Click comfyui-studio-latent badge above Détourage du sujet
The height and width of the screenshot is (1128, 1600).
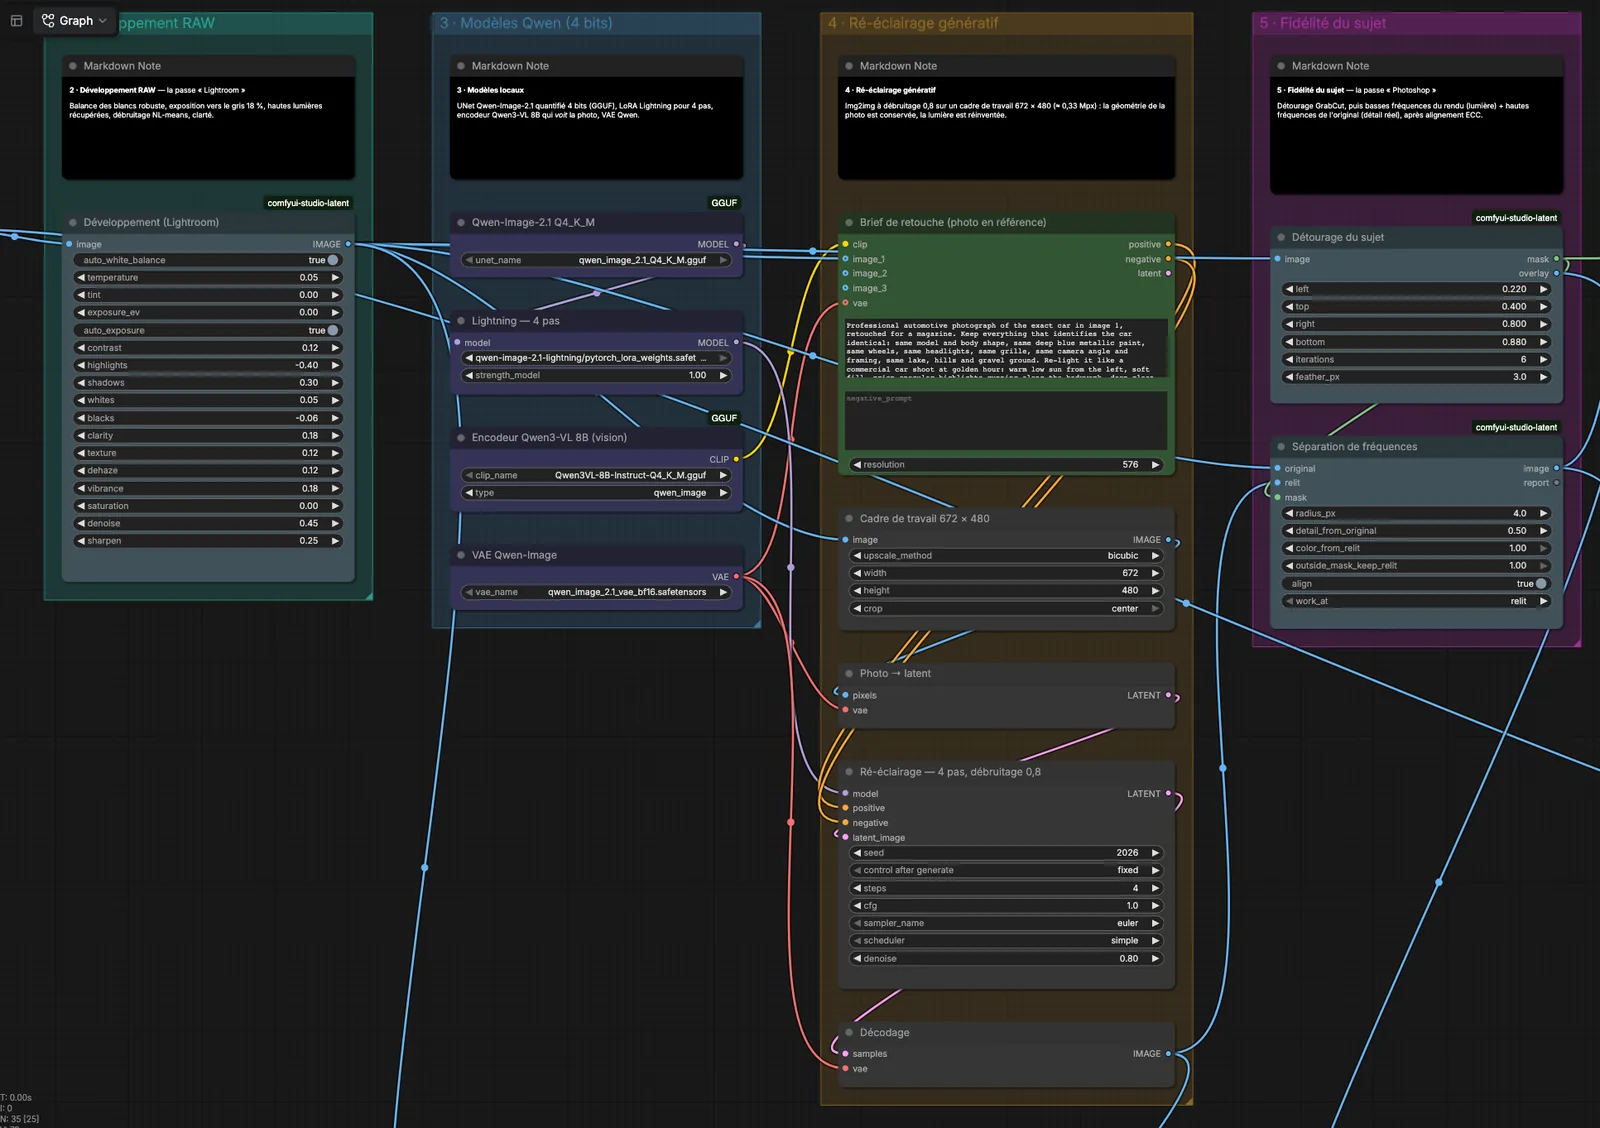coord(1516,218)
